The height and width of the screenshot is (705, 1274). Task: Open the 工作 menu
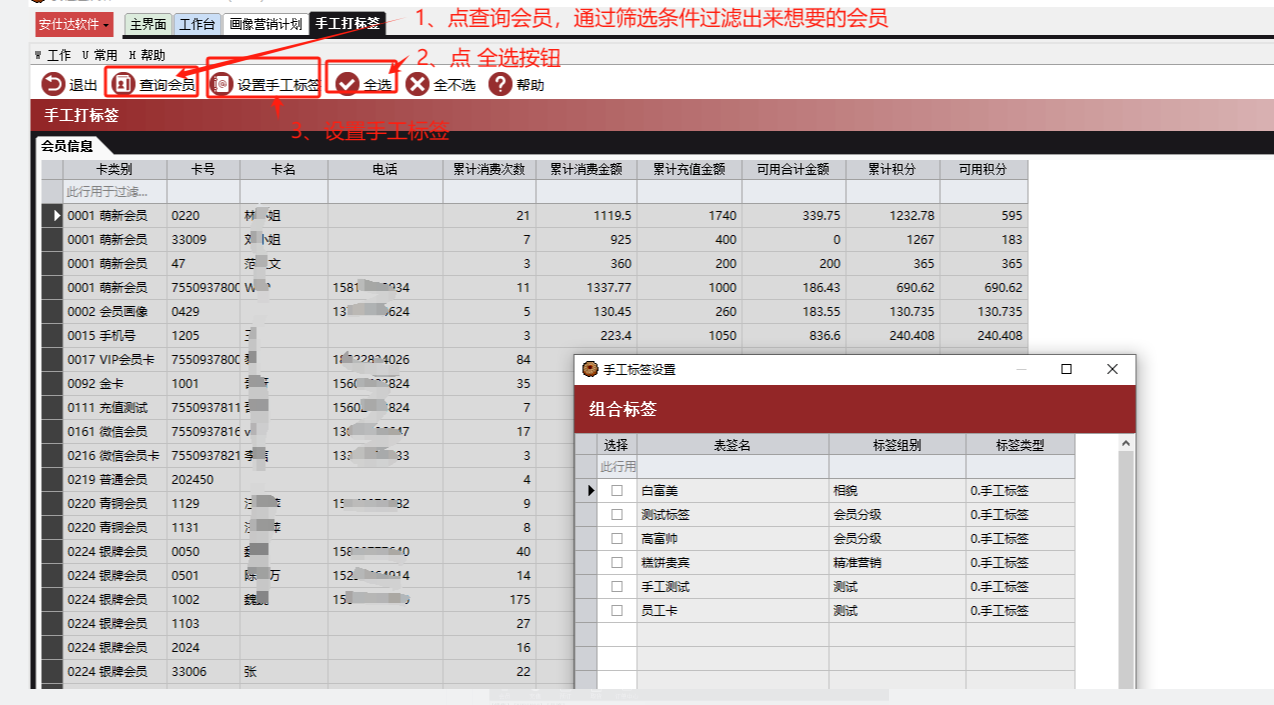coord(52,56)
